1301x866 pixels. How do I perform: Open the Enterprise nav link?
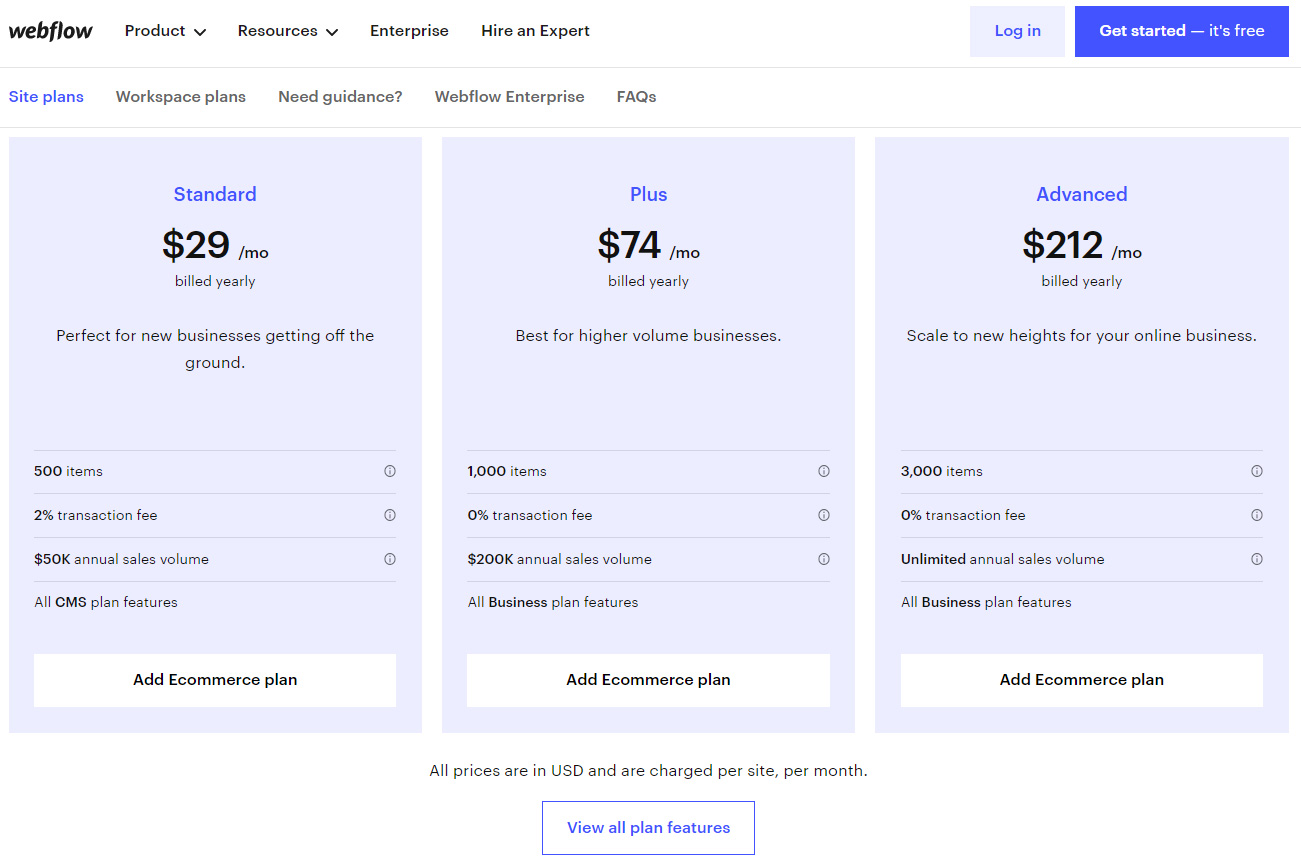coord(409,31)
